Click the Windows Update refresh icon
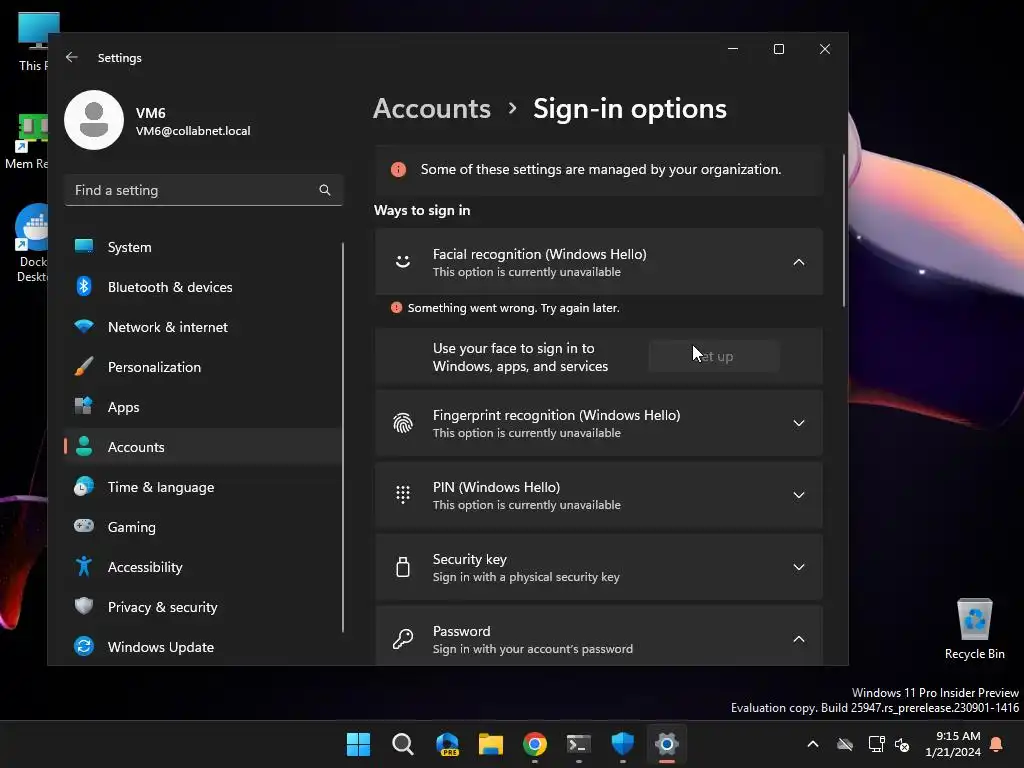 point(84,647)
